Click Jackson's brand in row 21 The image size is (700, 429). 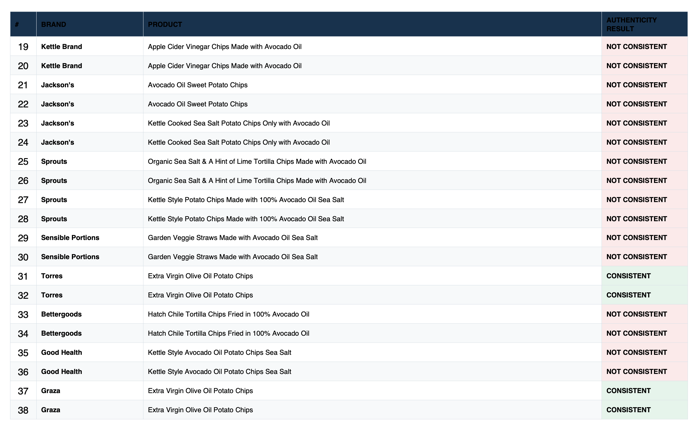58,85
